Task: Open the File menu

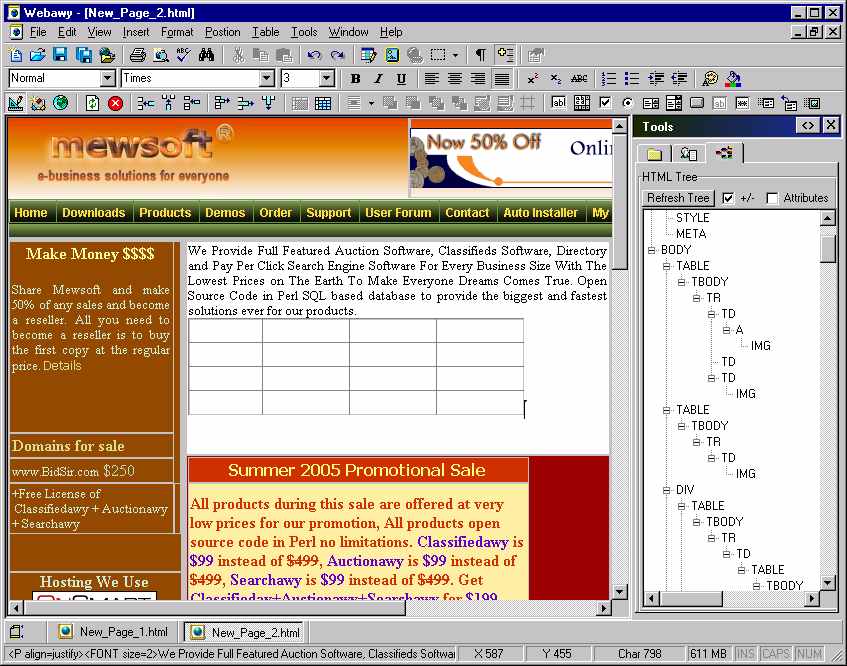Action: click(x=38, y=32)
